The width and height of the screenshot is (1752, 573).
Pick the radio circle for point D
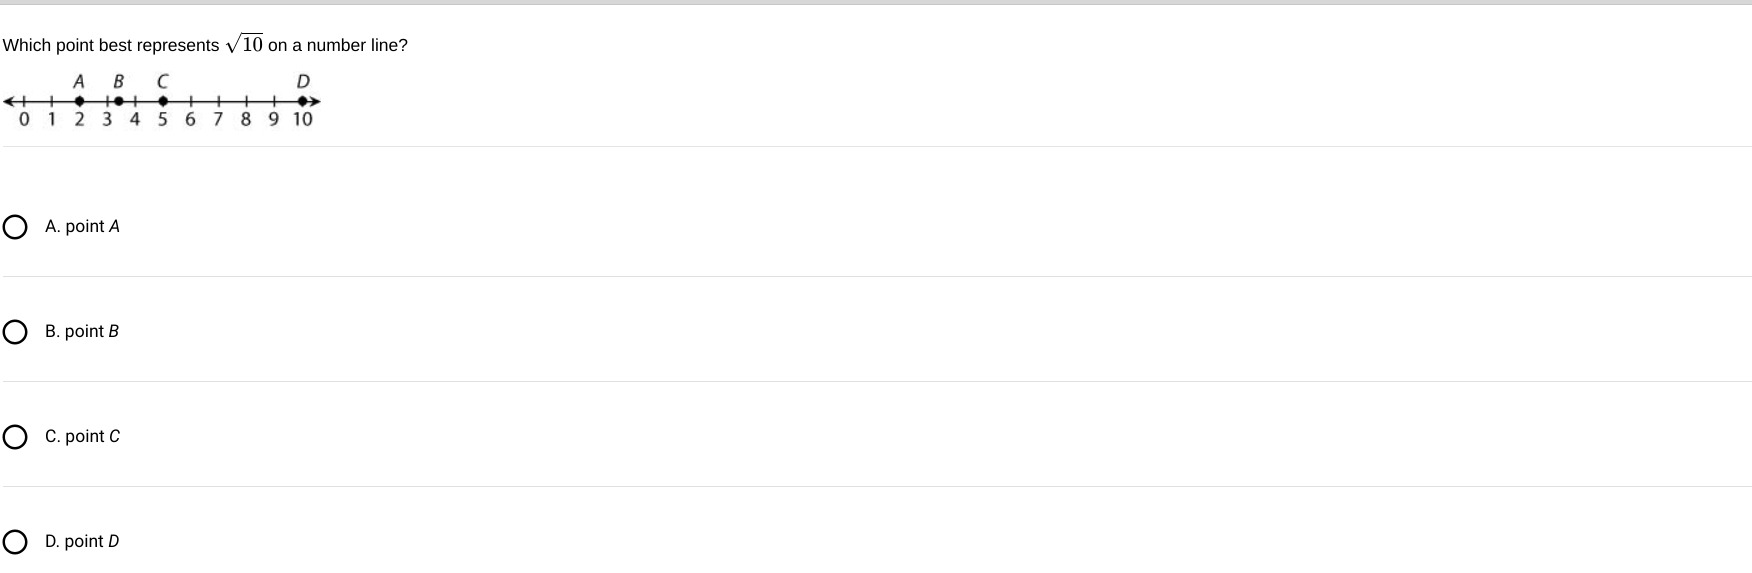click(15, 542)
